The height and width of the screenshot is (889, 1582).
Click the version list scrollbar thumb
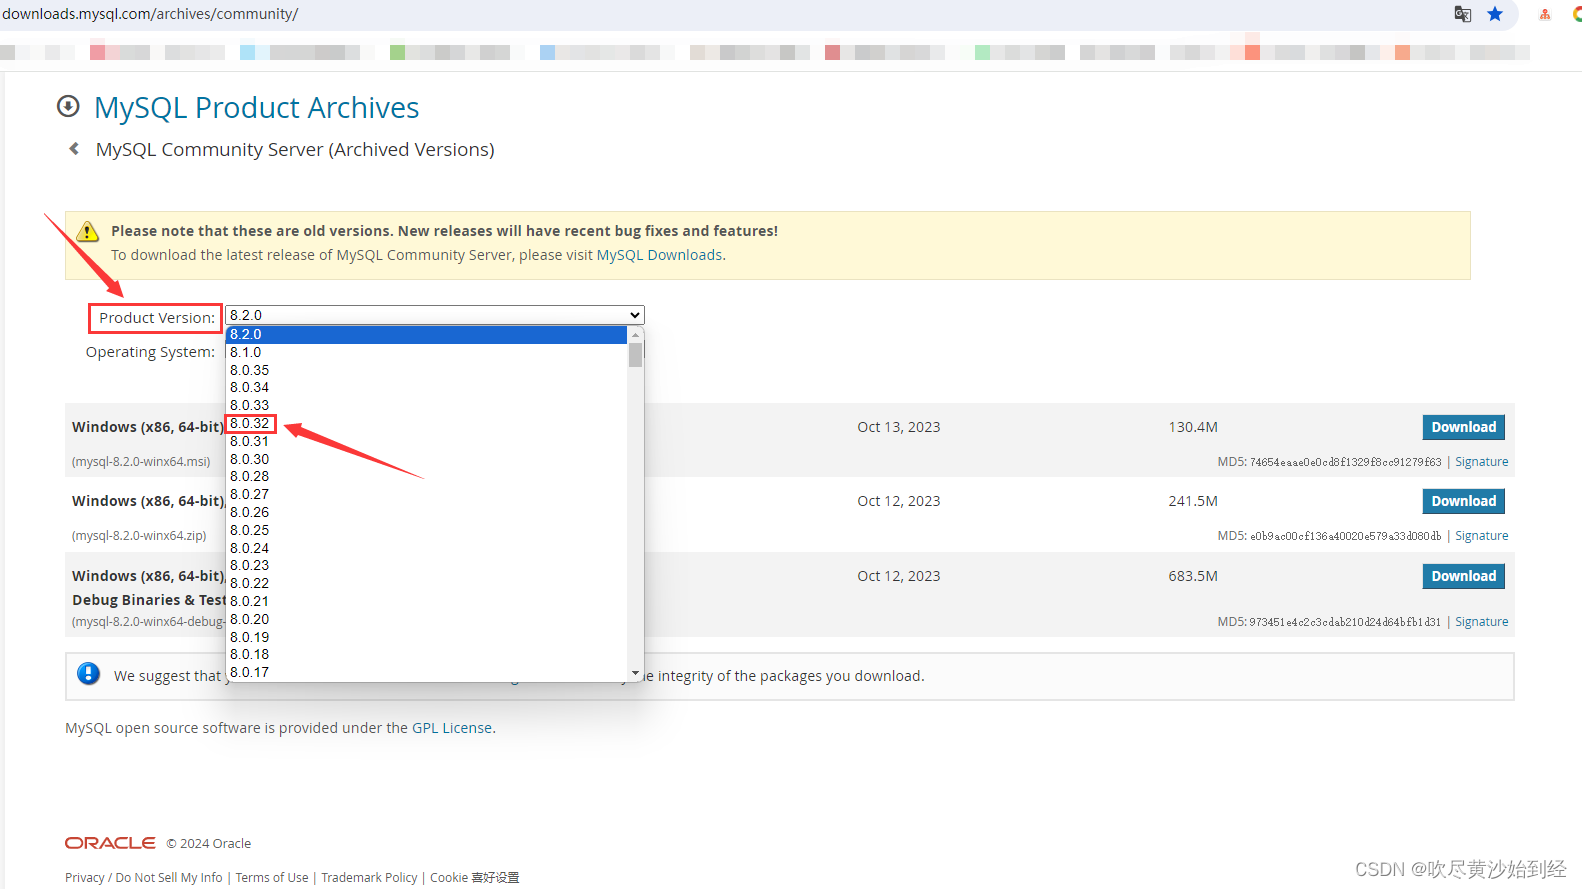pos(635,355)
